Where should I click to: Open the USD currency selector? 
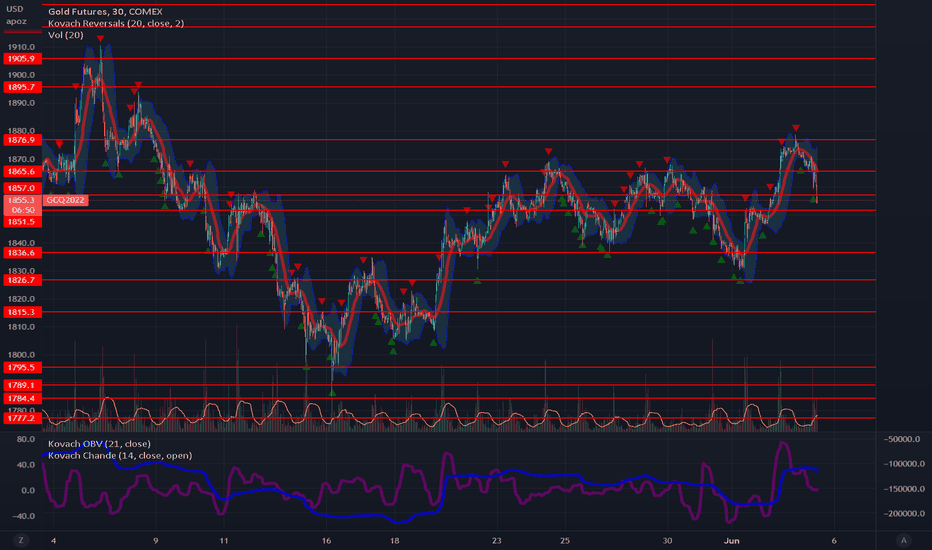click(x=15, y=9)
